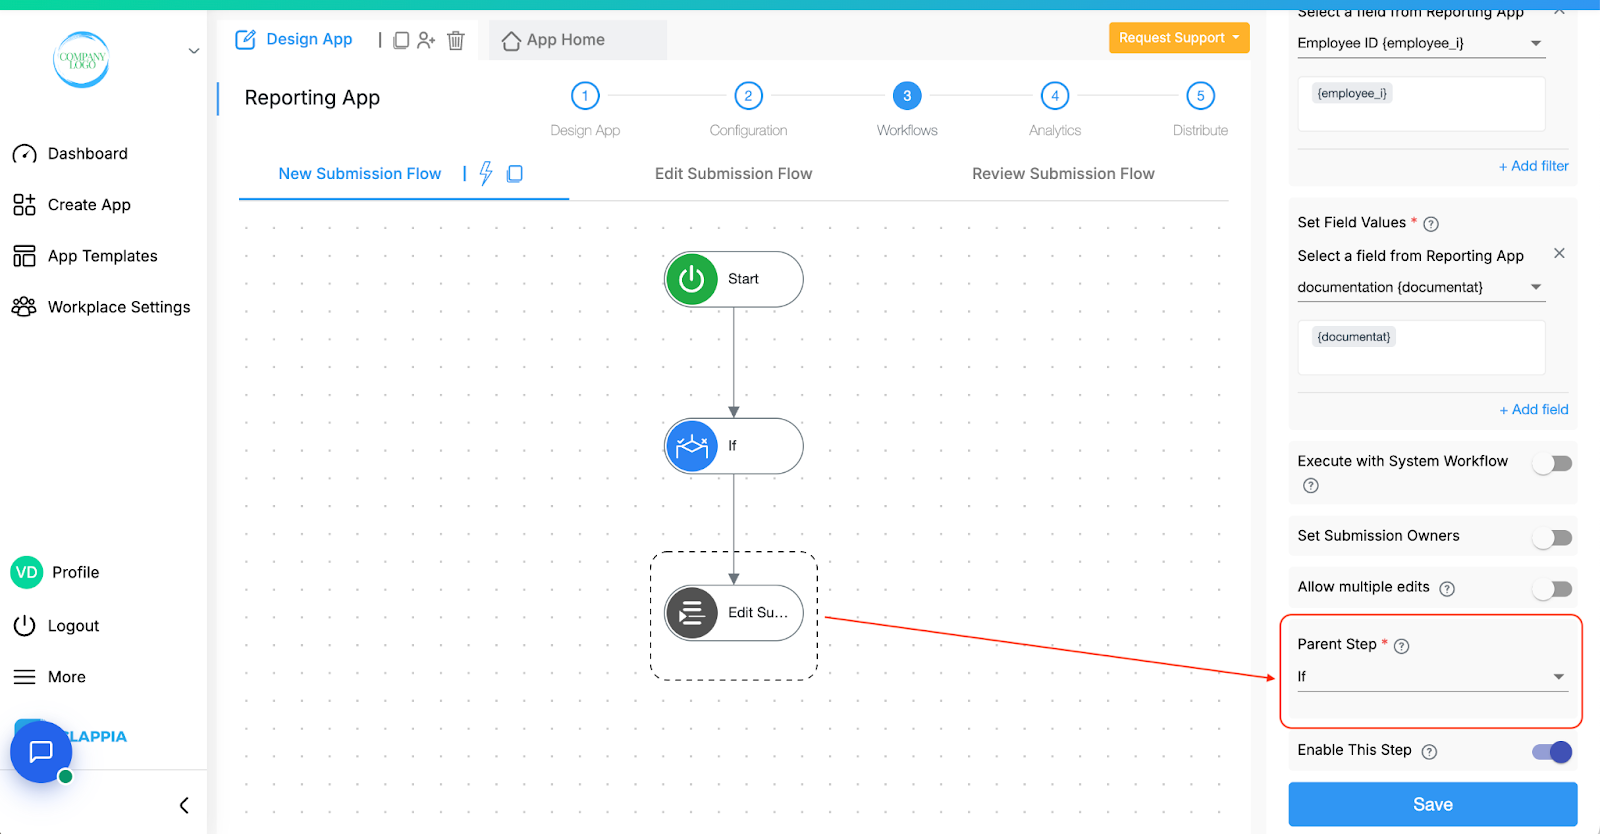Go to step 4 Analytics
Screen dimensions: 1600x834
(x=1055, y=97)
